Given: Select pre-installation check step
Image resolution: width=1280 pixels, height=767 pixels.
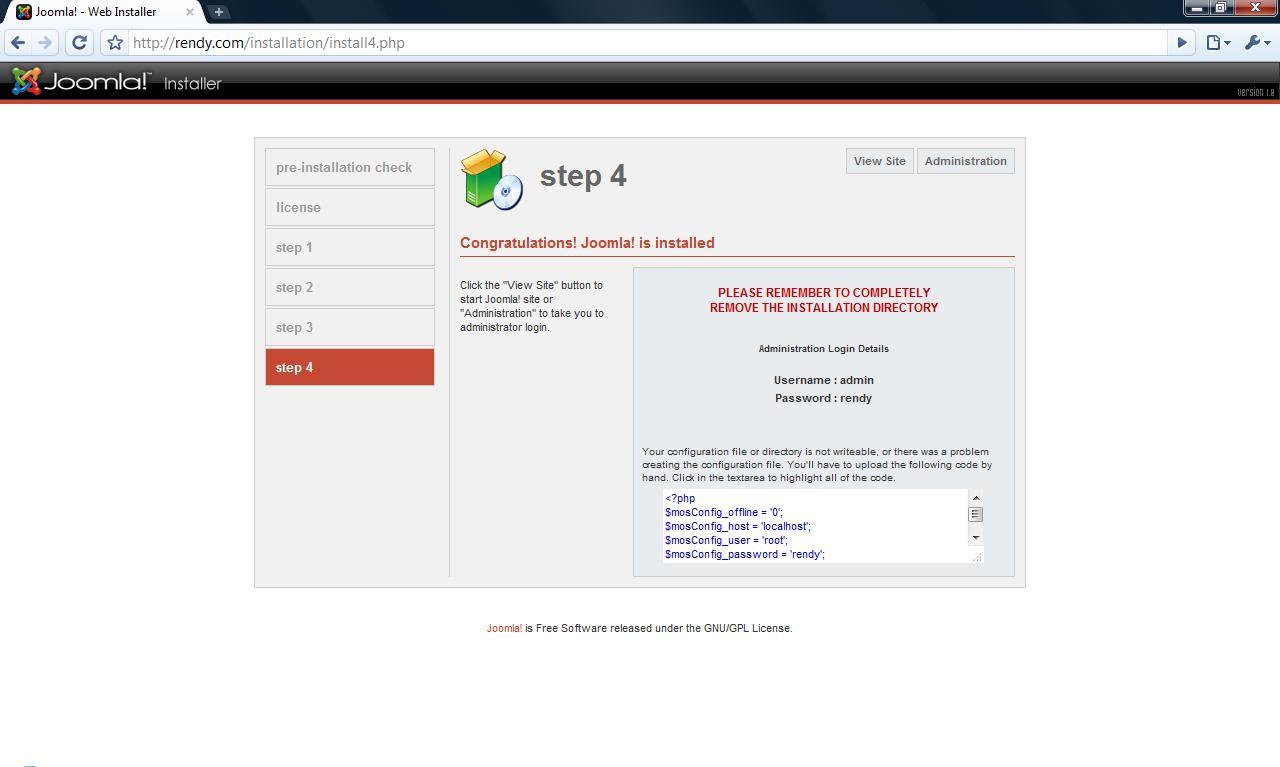Looking at the screenshot, I should 350,167.
